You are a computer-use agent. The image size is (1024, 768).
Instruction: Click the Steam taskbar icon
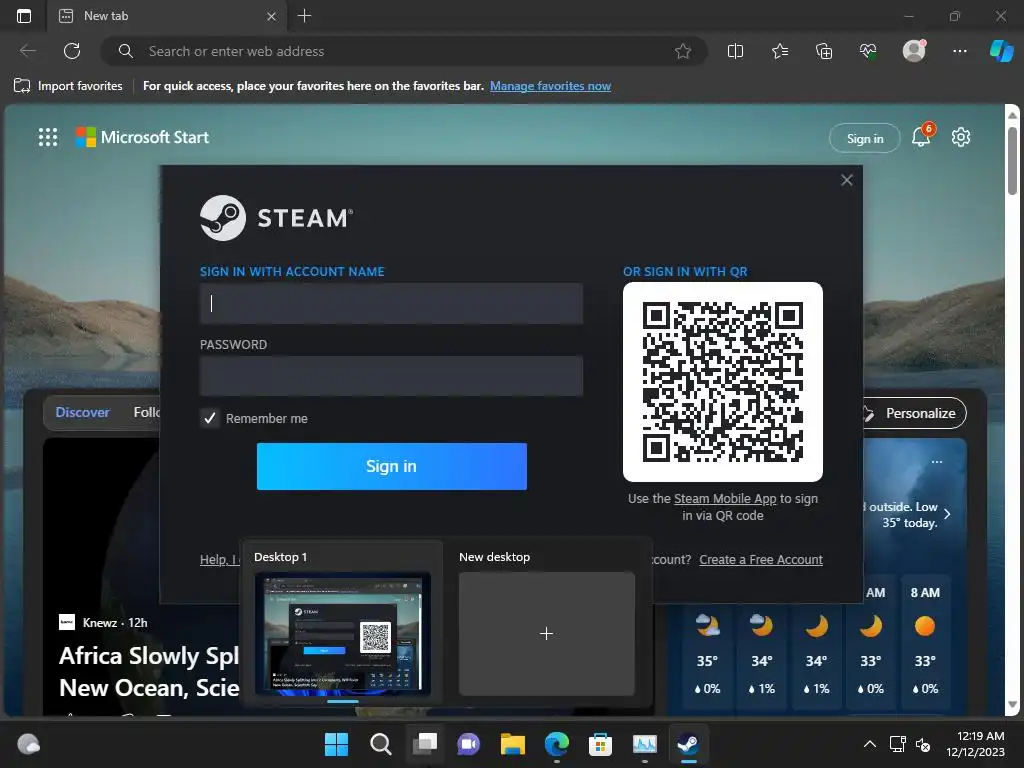[x=688, y=744]
